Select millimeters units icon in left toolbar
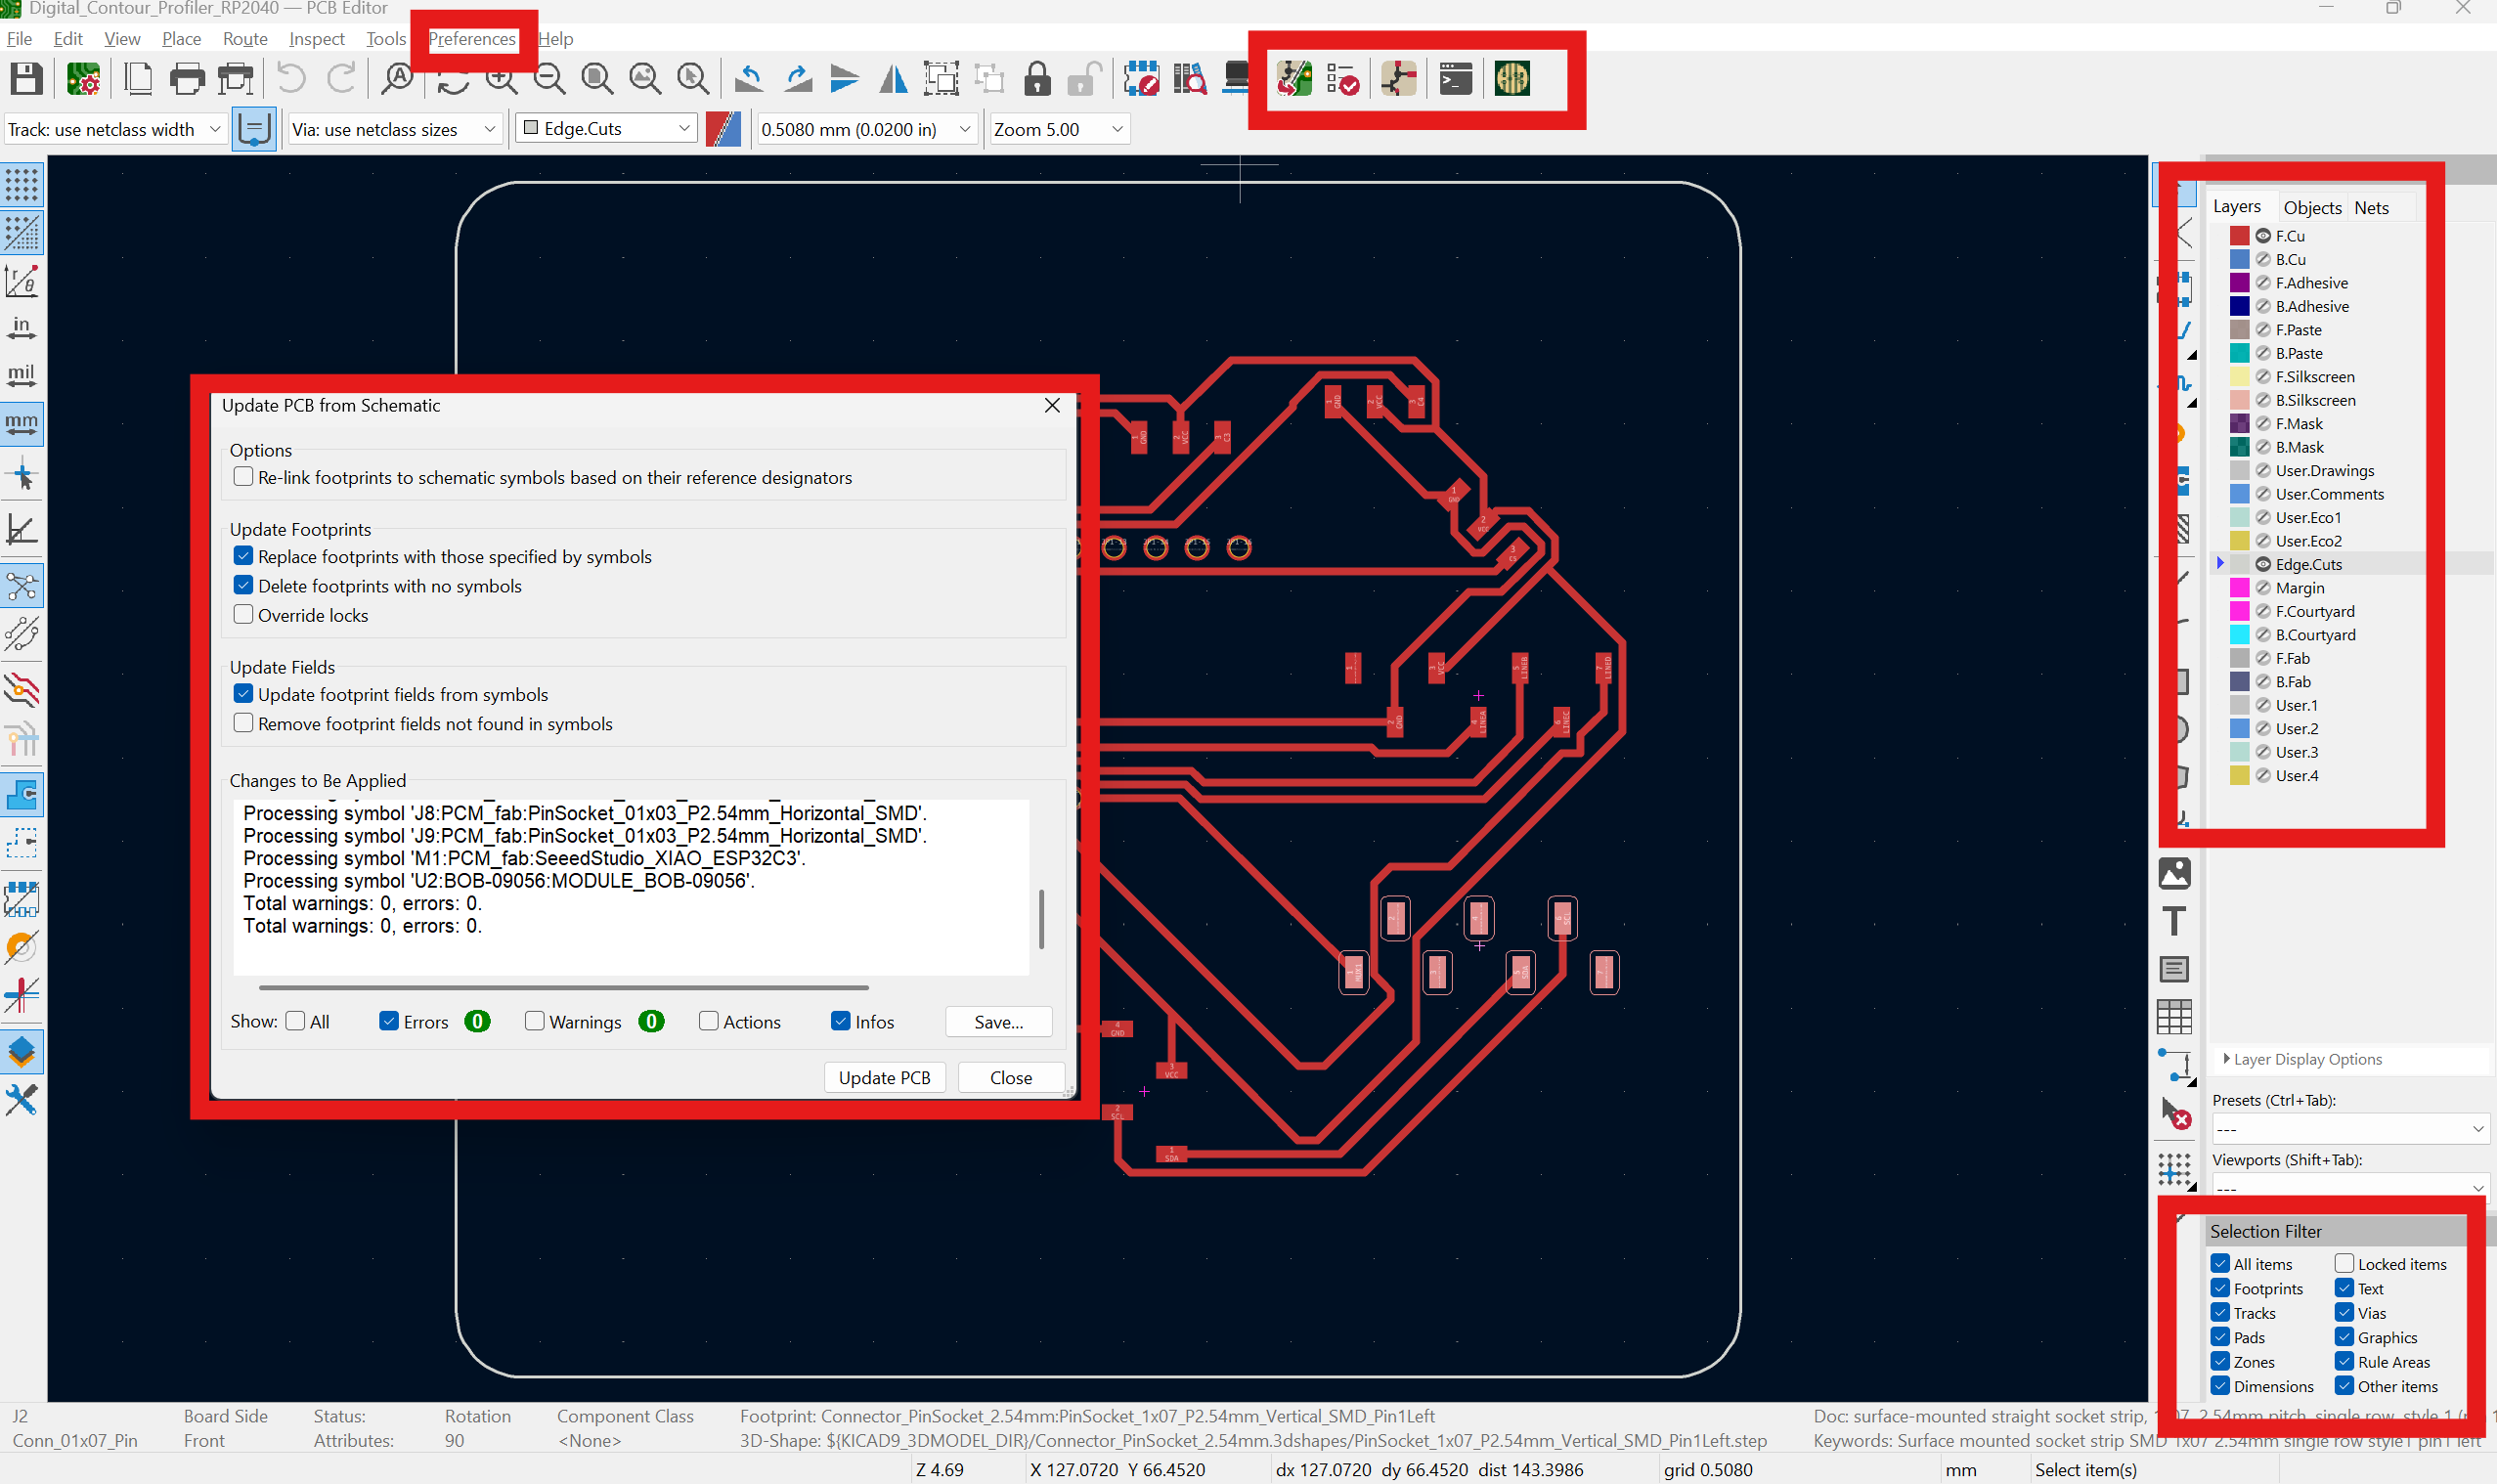The image size is (2497, 1484). pyautogui.click(x=22, y=423)
